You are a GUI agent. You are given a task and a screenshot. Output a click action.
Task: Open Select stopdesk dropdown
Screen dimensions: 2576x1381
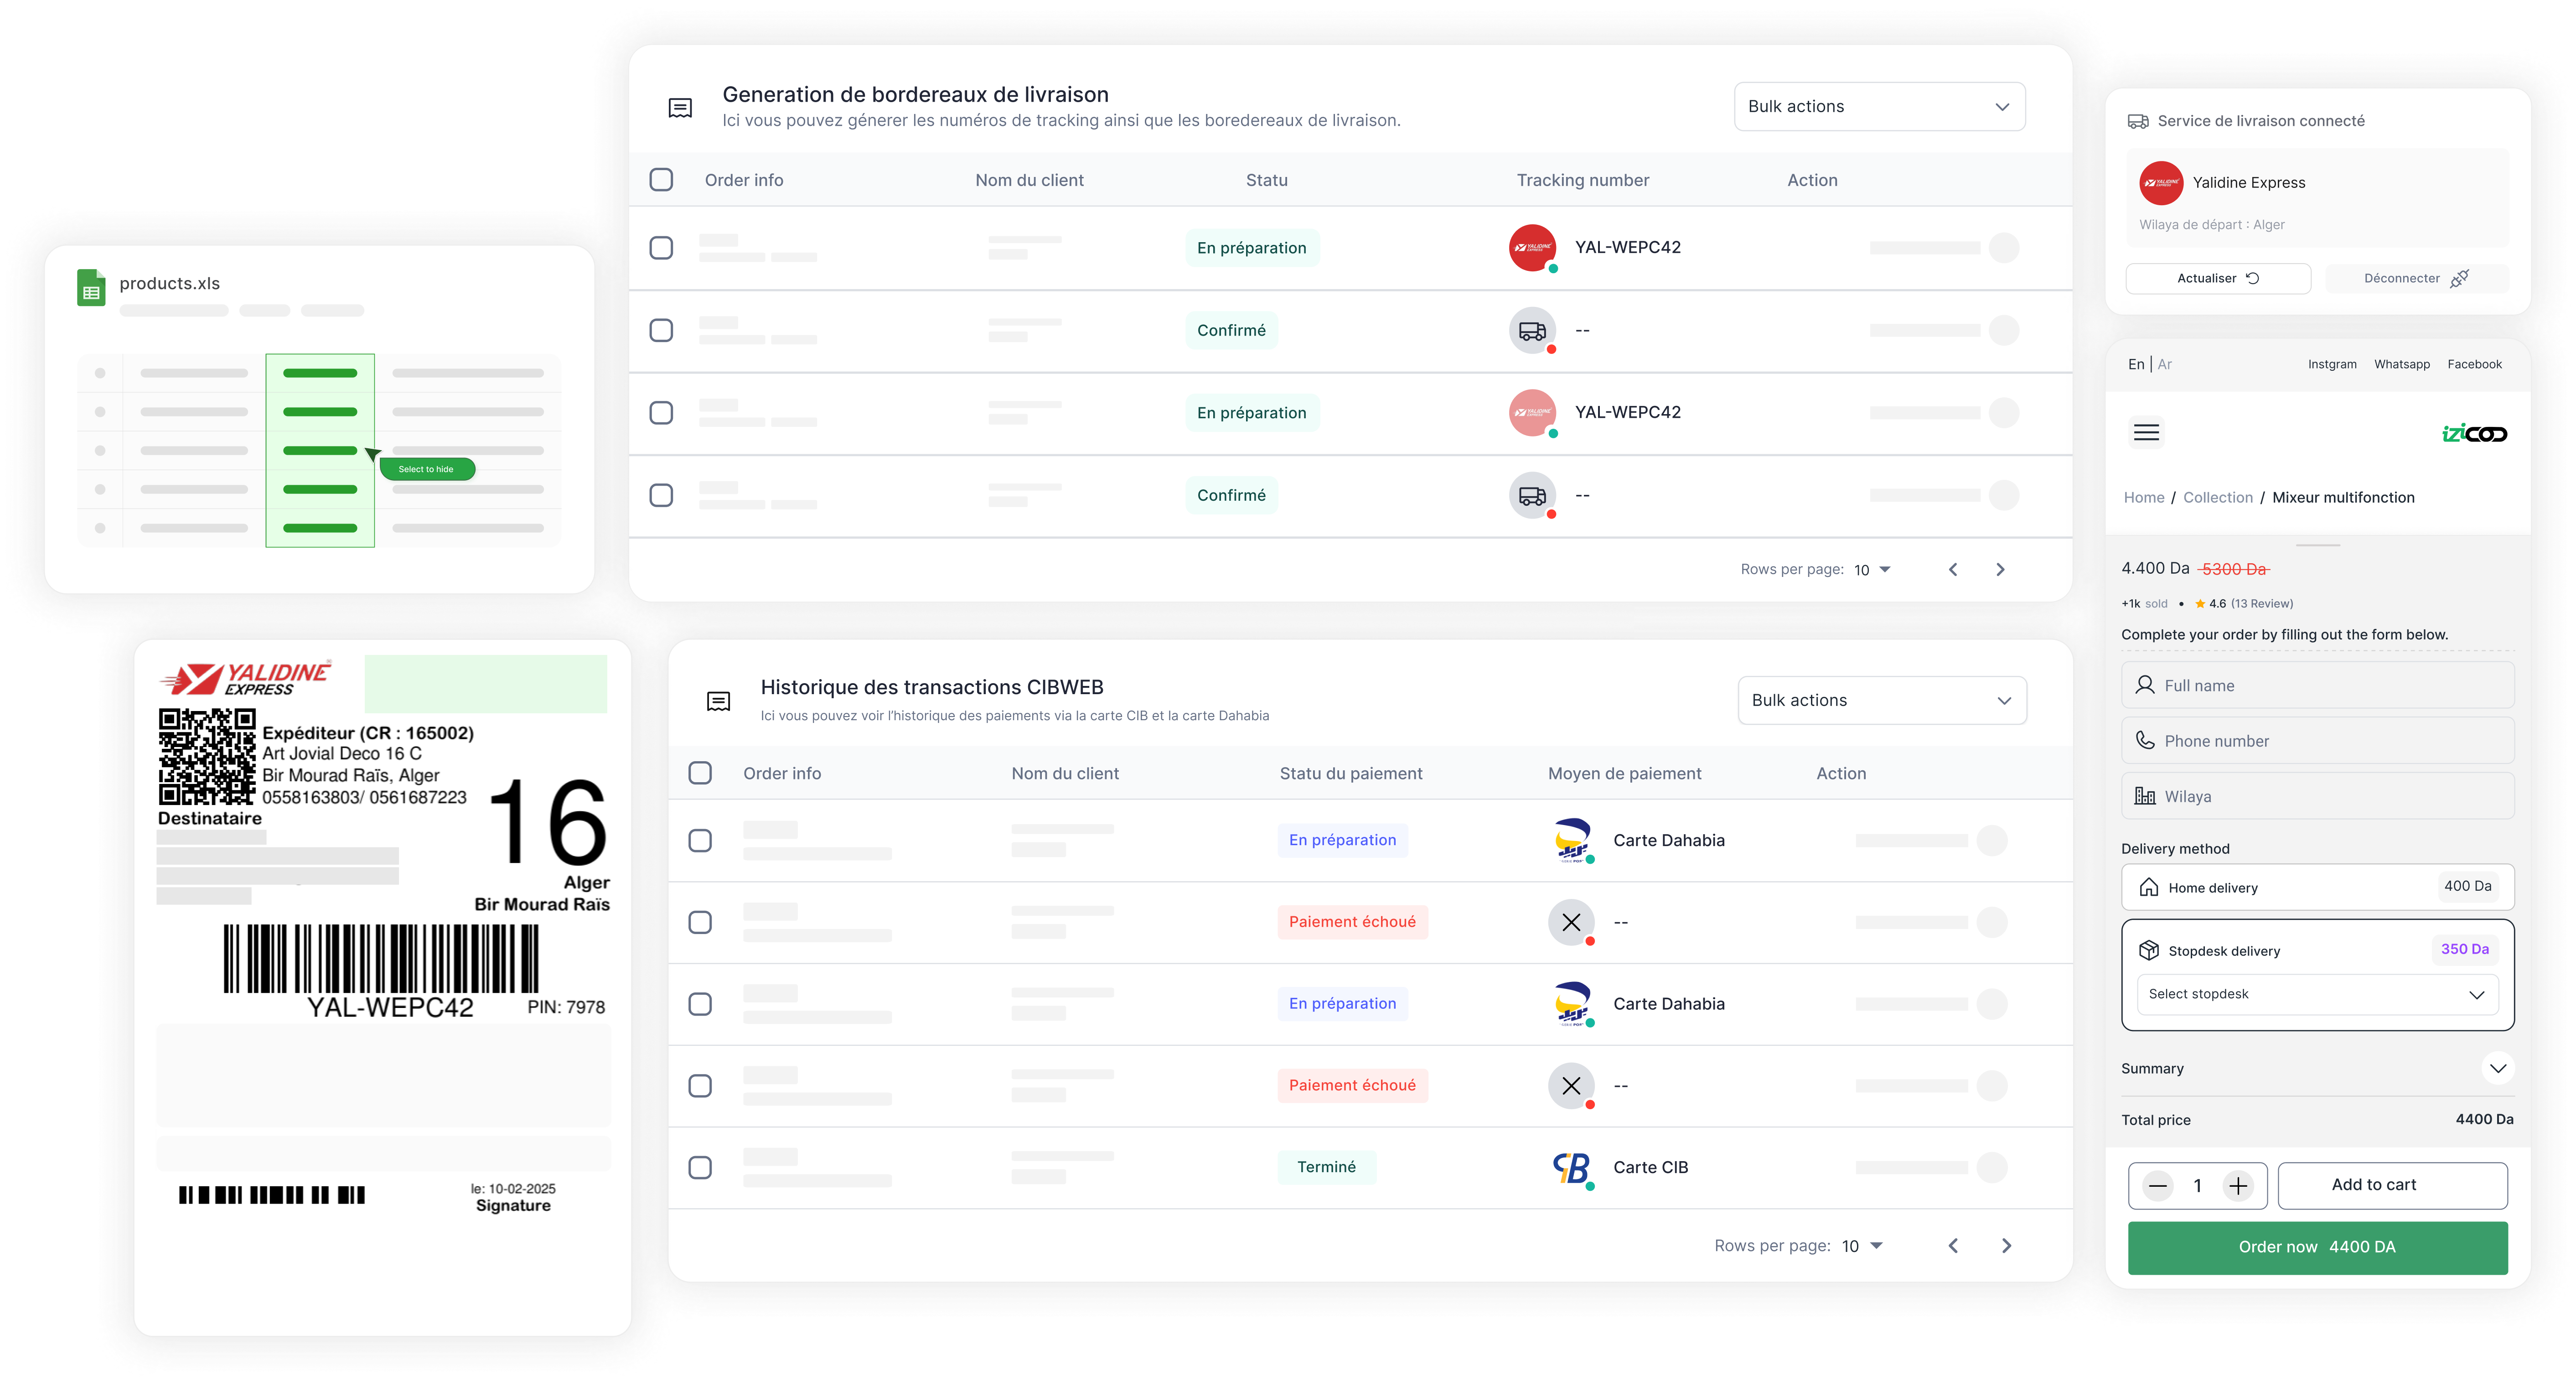pyautogui.click(x=2317, y=995)
